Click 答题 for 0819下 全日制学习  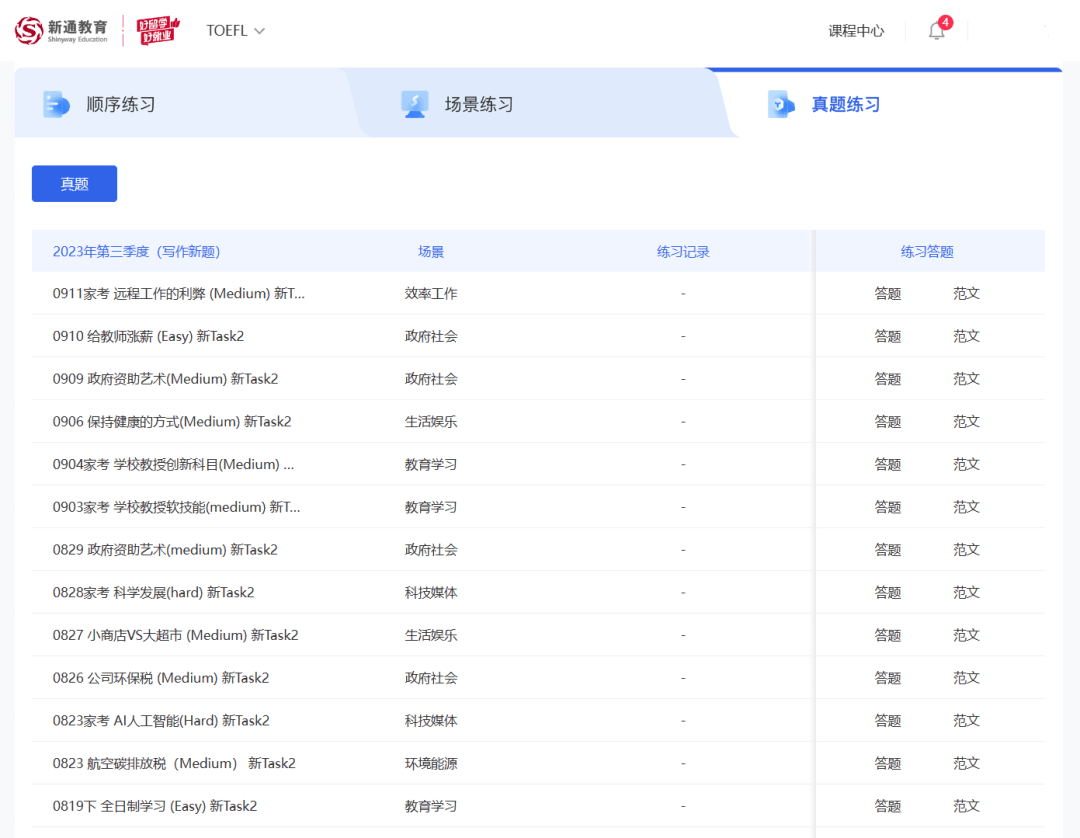pyautogui.click(x=888, y=806)
